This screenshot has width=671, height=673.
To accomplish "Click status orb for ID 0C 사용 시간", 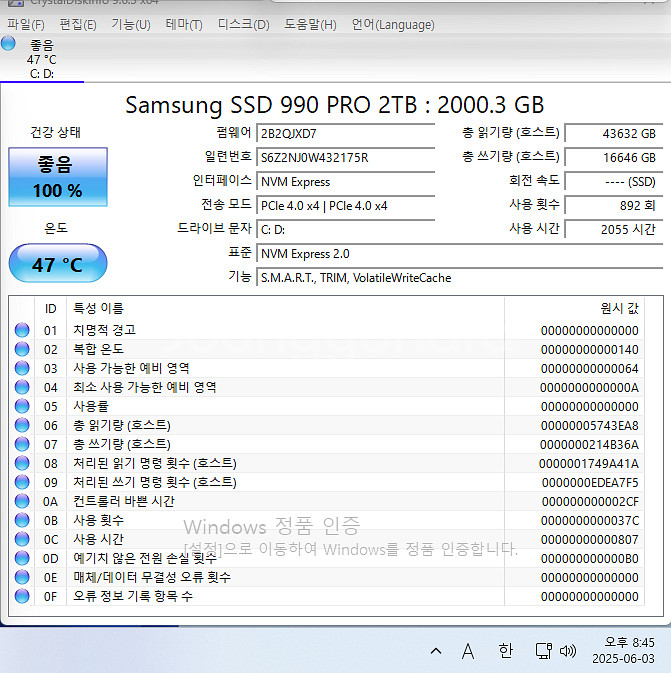I will coord(22,539).
